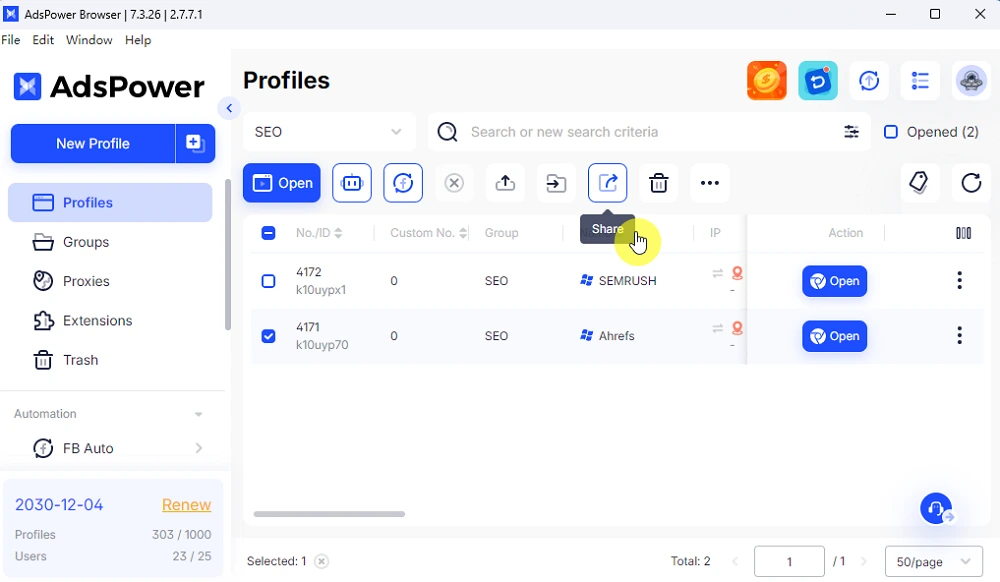Image resolution: width=1000 pixels, height=582 pixels.
Task: Expand the FB Auto submenu chevron
Action: point(198,448)
